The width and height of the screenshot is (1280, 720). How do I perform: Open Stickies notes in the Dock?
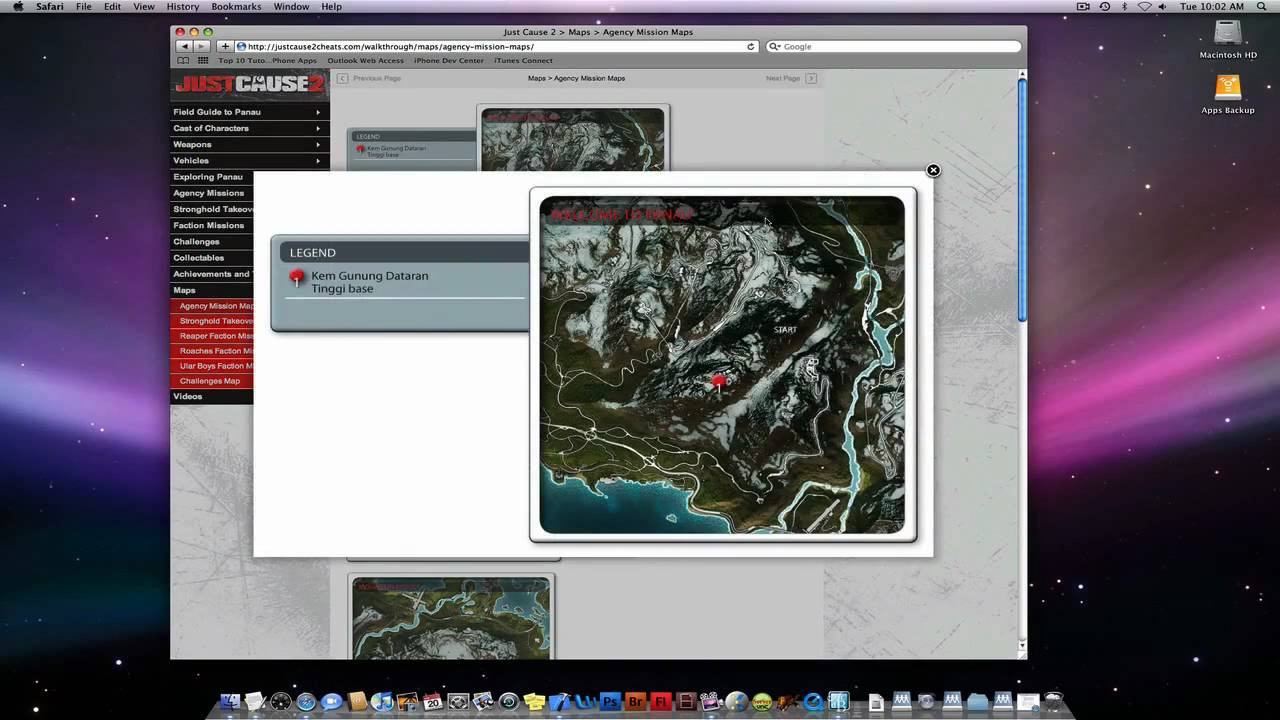pyautogui.click(x=534, y=702)
